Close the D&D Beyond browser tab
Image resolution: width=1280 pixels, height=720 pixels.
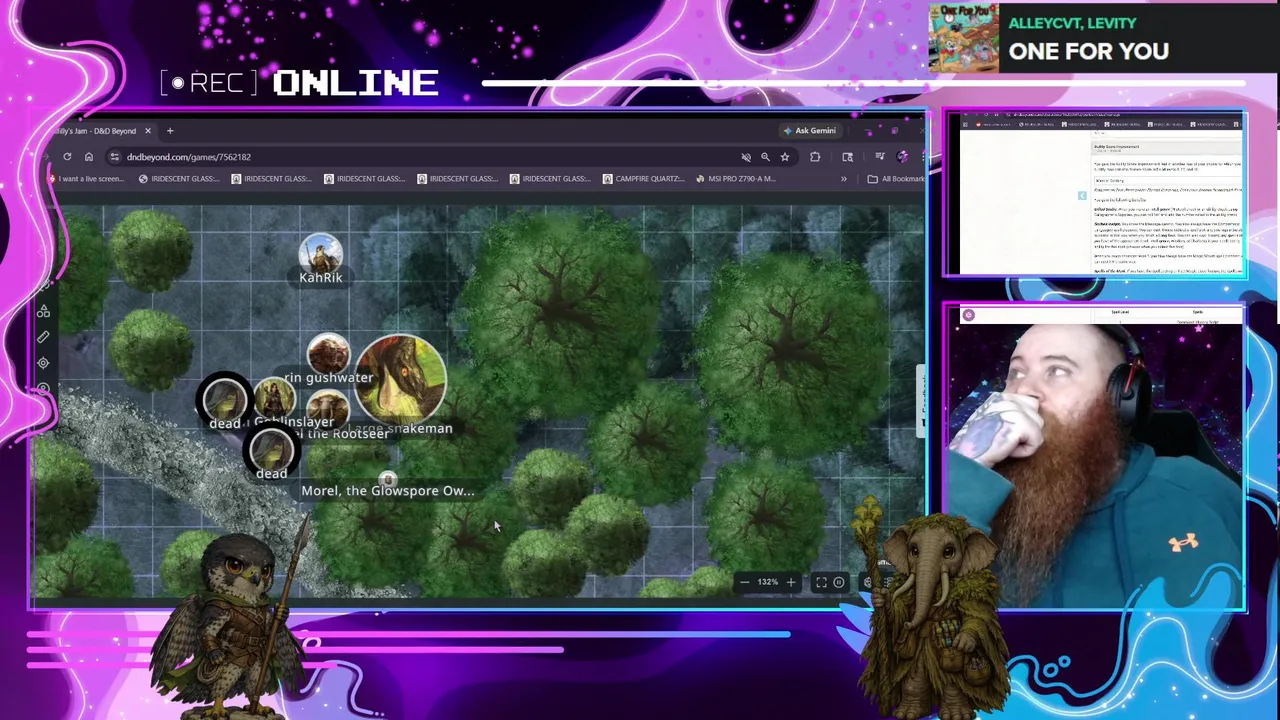tap(147, 131)
